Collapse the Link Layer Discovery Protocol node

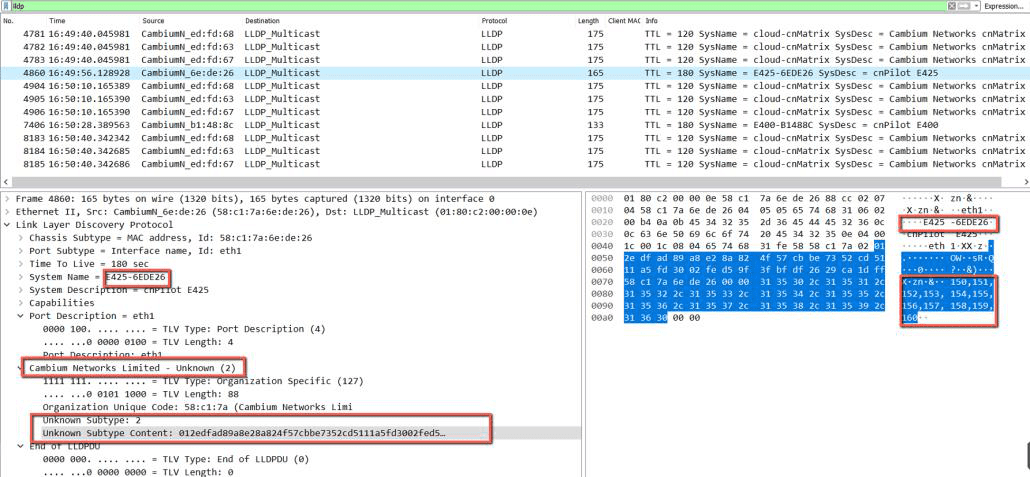(8, 225)
